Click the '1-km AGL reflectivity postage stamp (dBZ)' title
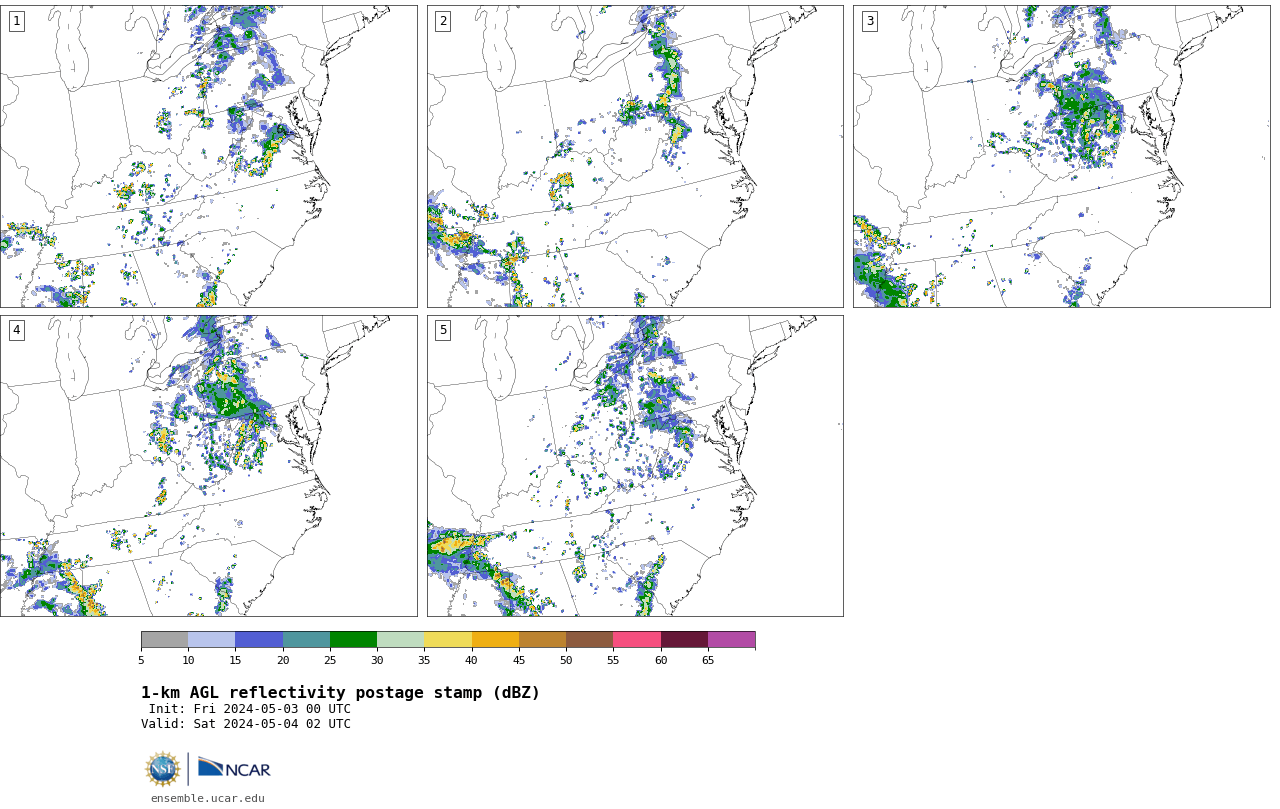 (x=340, y=693)
